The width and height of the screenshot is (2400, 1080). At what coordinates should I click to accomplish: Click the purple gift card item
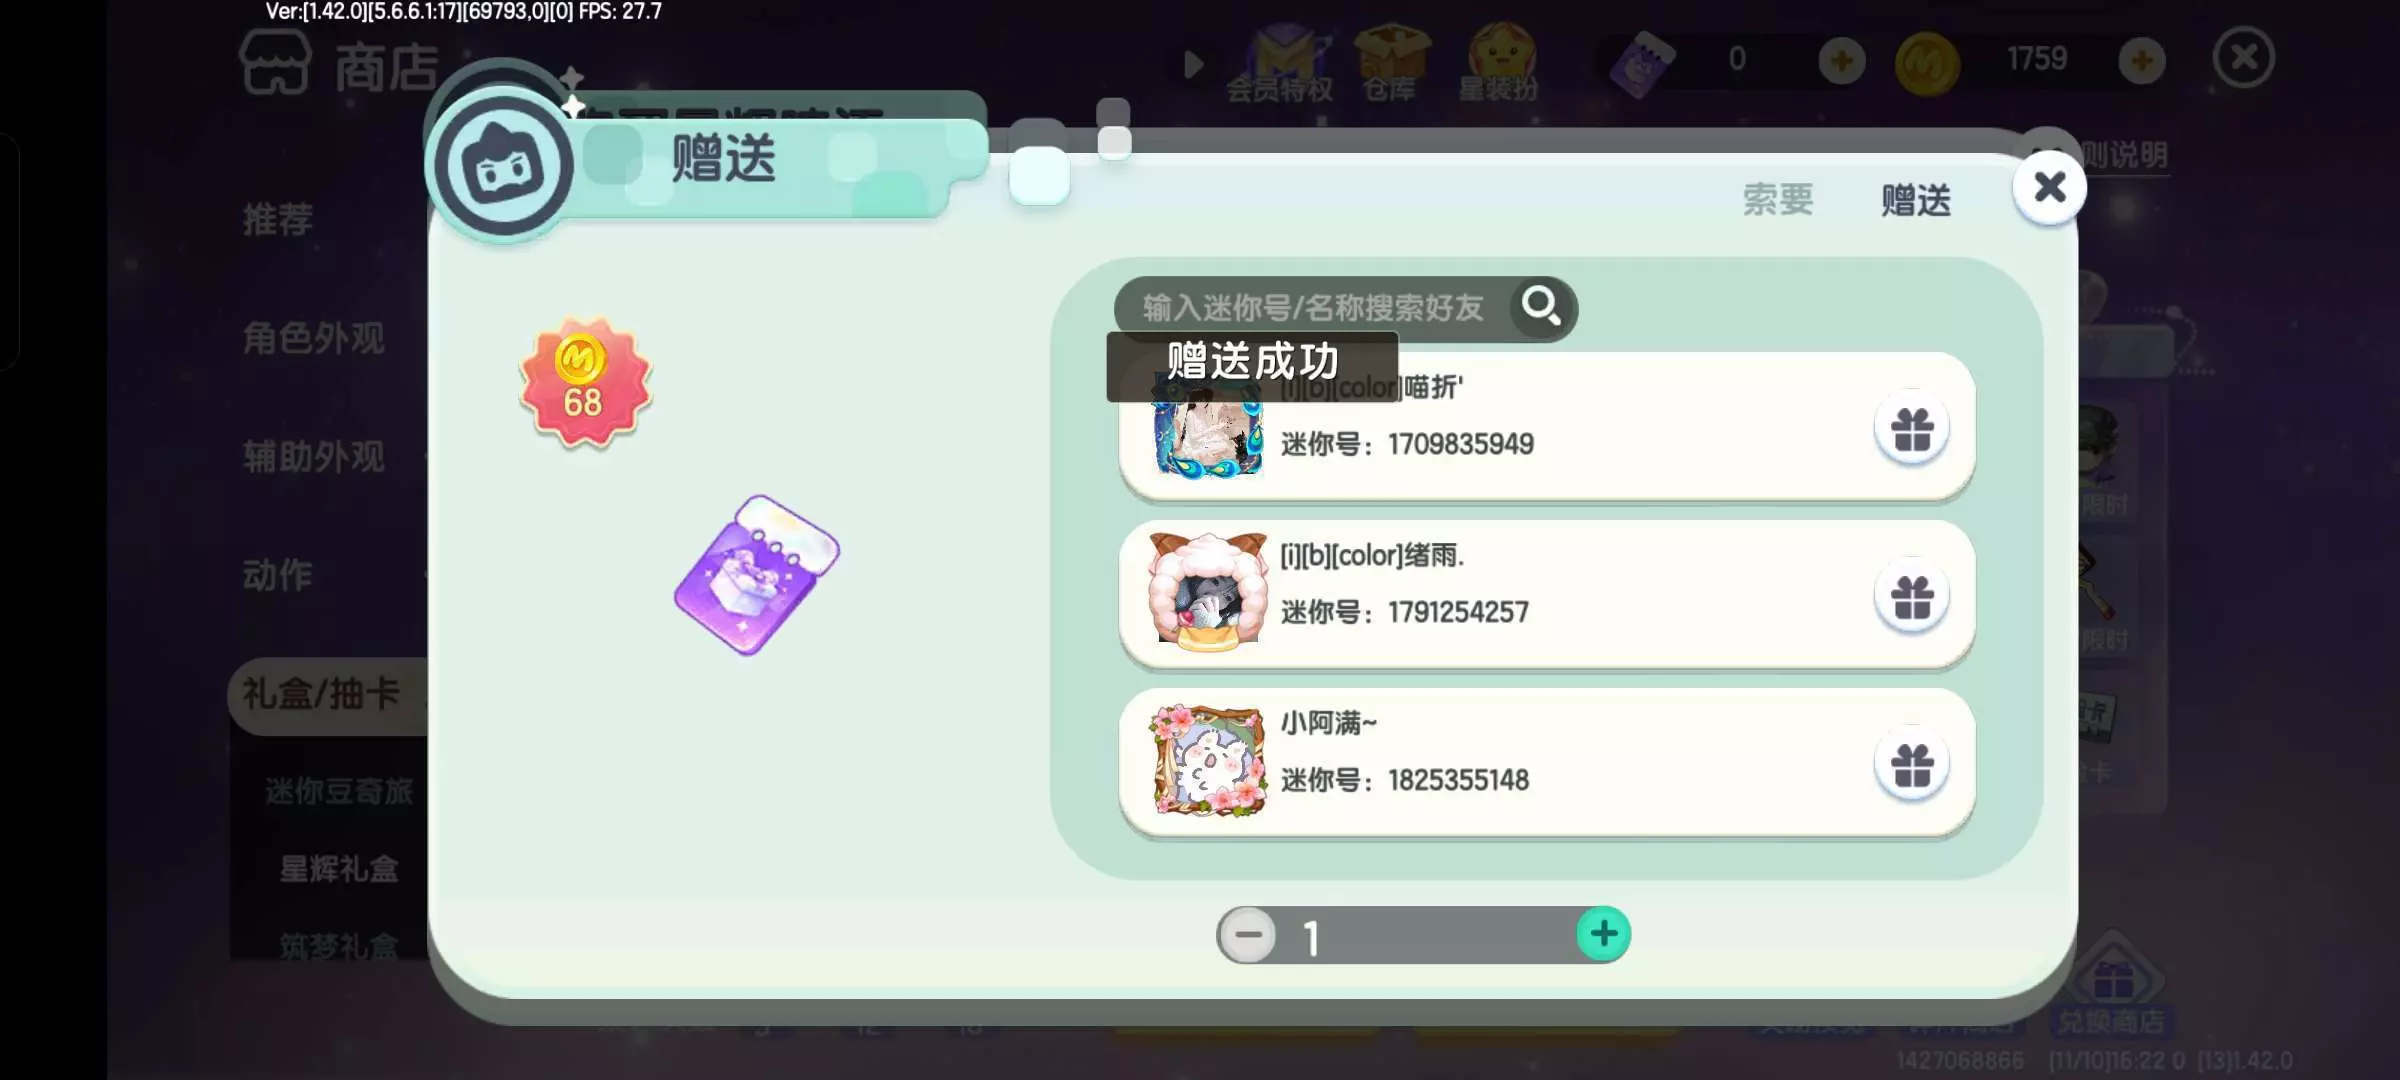pyautogui.click(x=757, y=575)
